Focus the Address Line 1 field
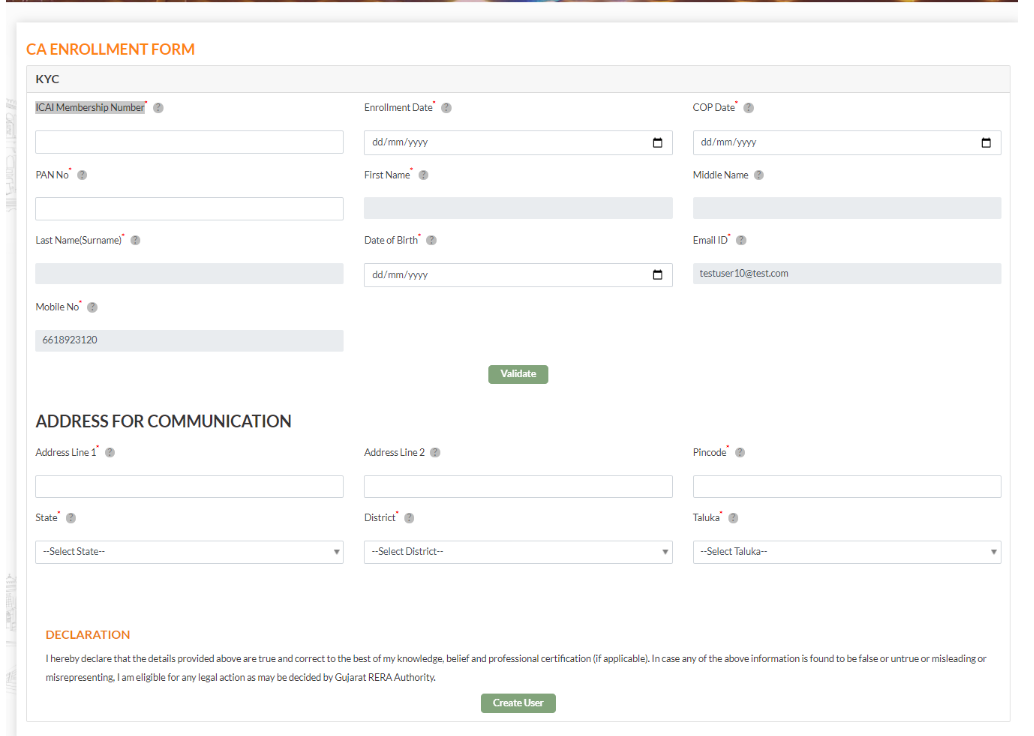The width and height of the screenshot is (1034, 736). 189,486
